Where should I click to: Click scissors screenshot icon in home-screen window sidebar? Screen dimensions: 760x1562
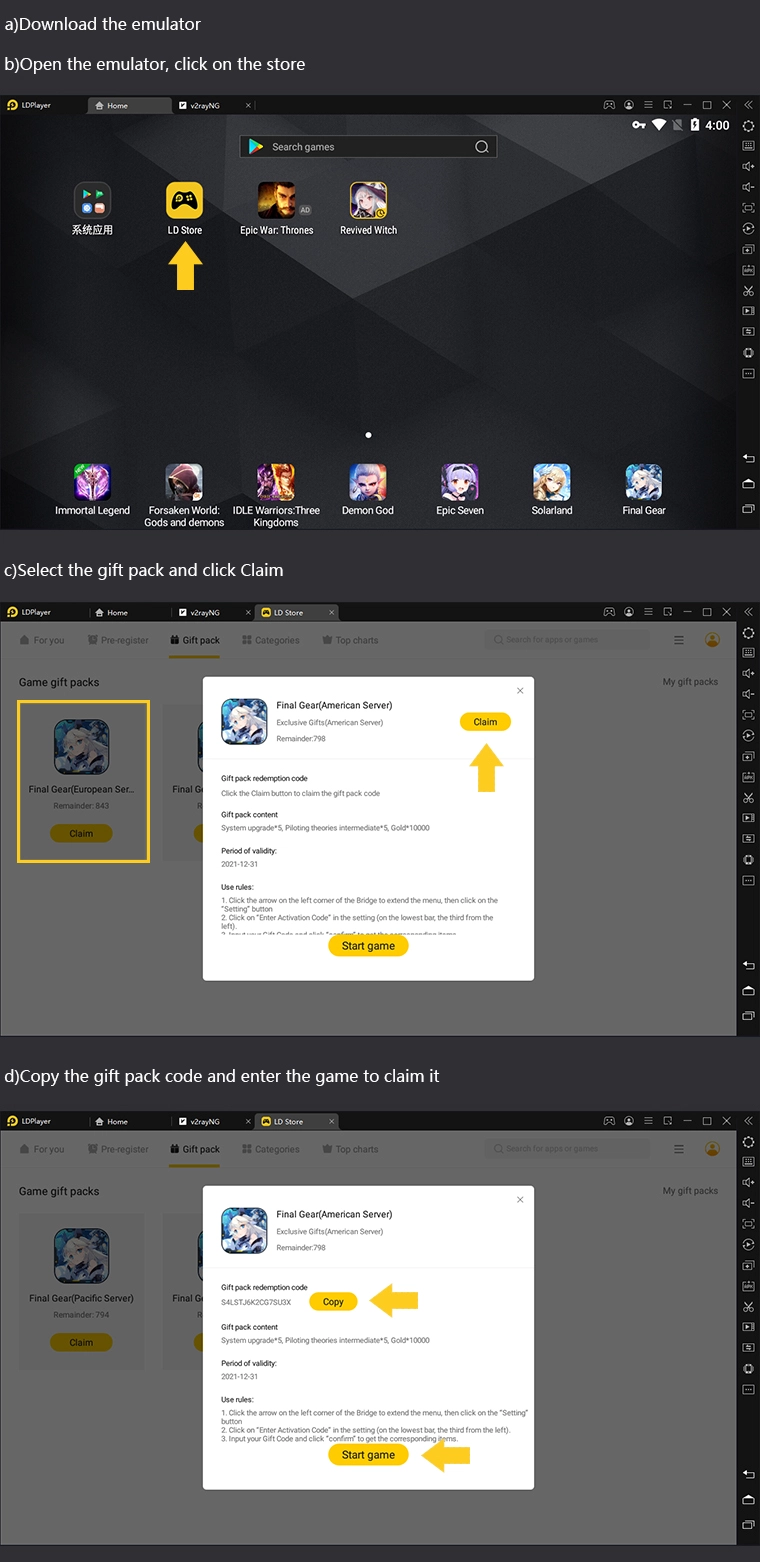pos(748,291)
